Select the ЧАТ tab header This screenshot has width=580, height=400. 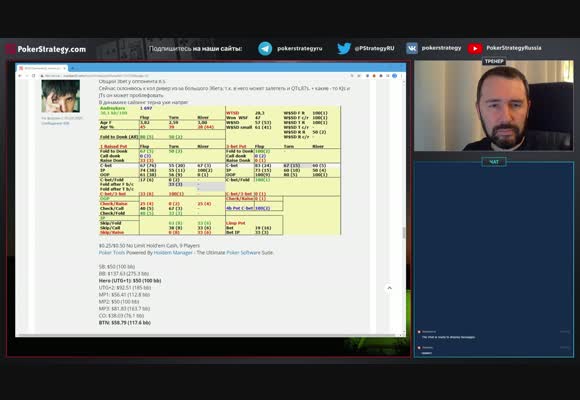click(494, 162)
